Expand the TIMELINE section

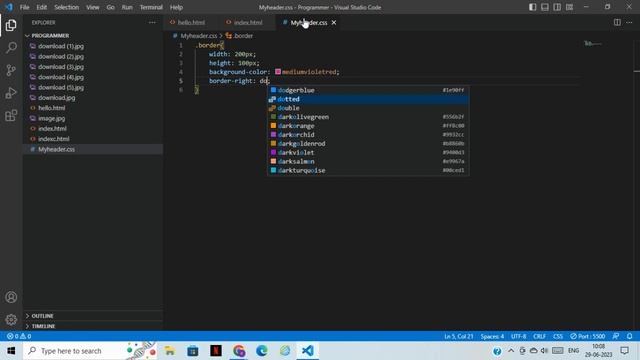click(x=93, y=326)
